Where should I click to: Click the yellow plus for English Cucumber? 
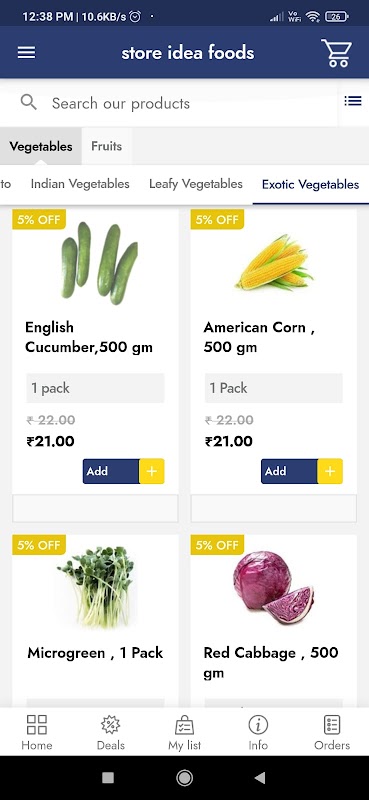point(152,471)
